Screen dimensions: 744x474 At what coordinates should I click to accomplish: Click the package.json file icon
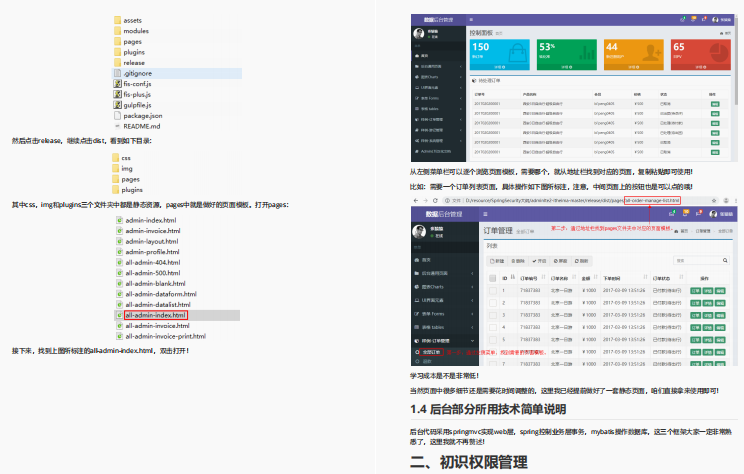click(117, 115)
